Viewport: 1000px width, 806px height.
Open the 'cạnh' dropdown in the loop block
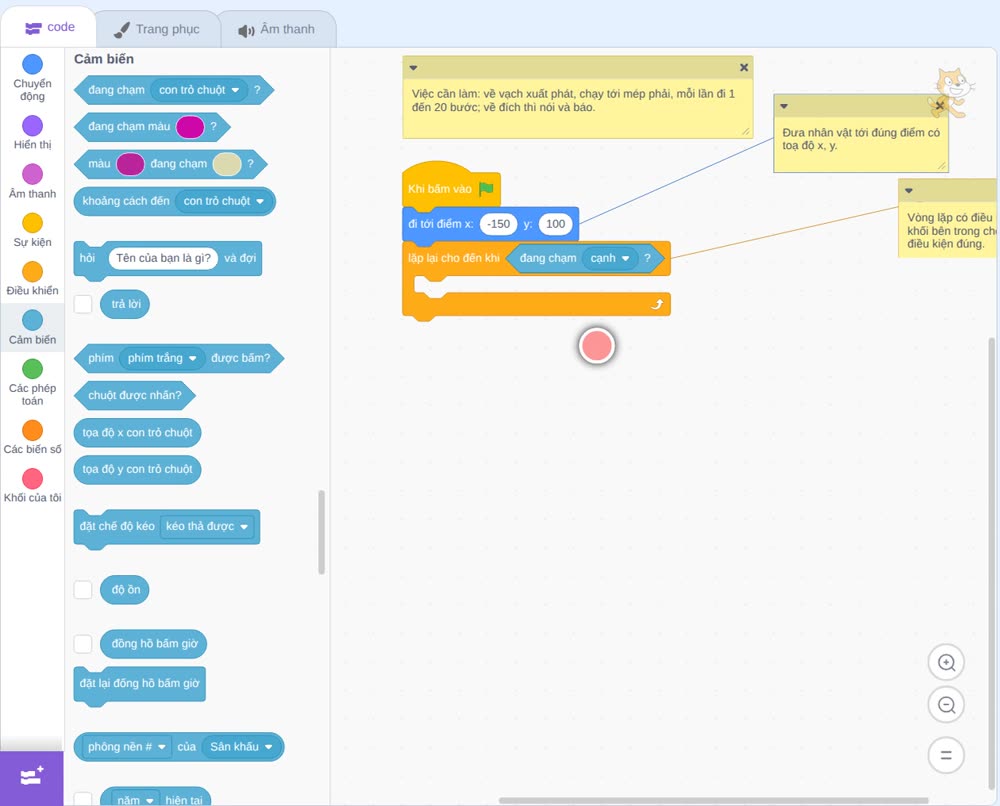[610, 258]
